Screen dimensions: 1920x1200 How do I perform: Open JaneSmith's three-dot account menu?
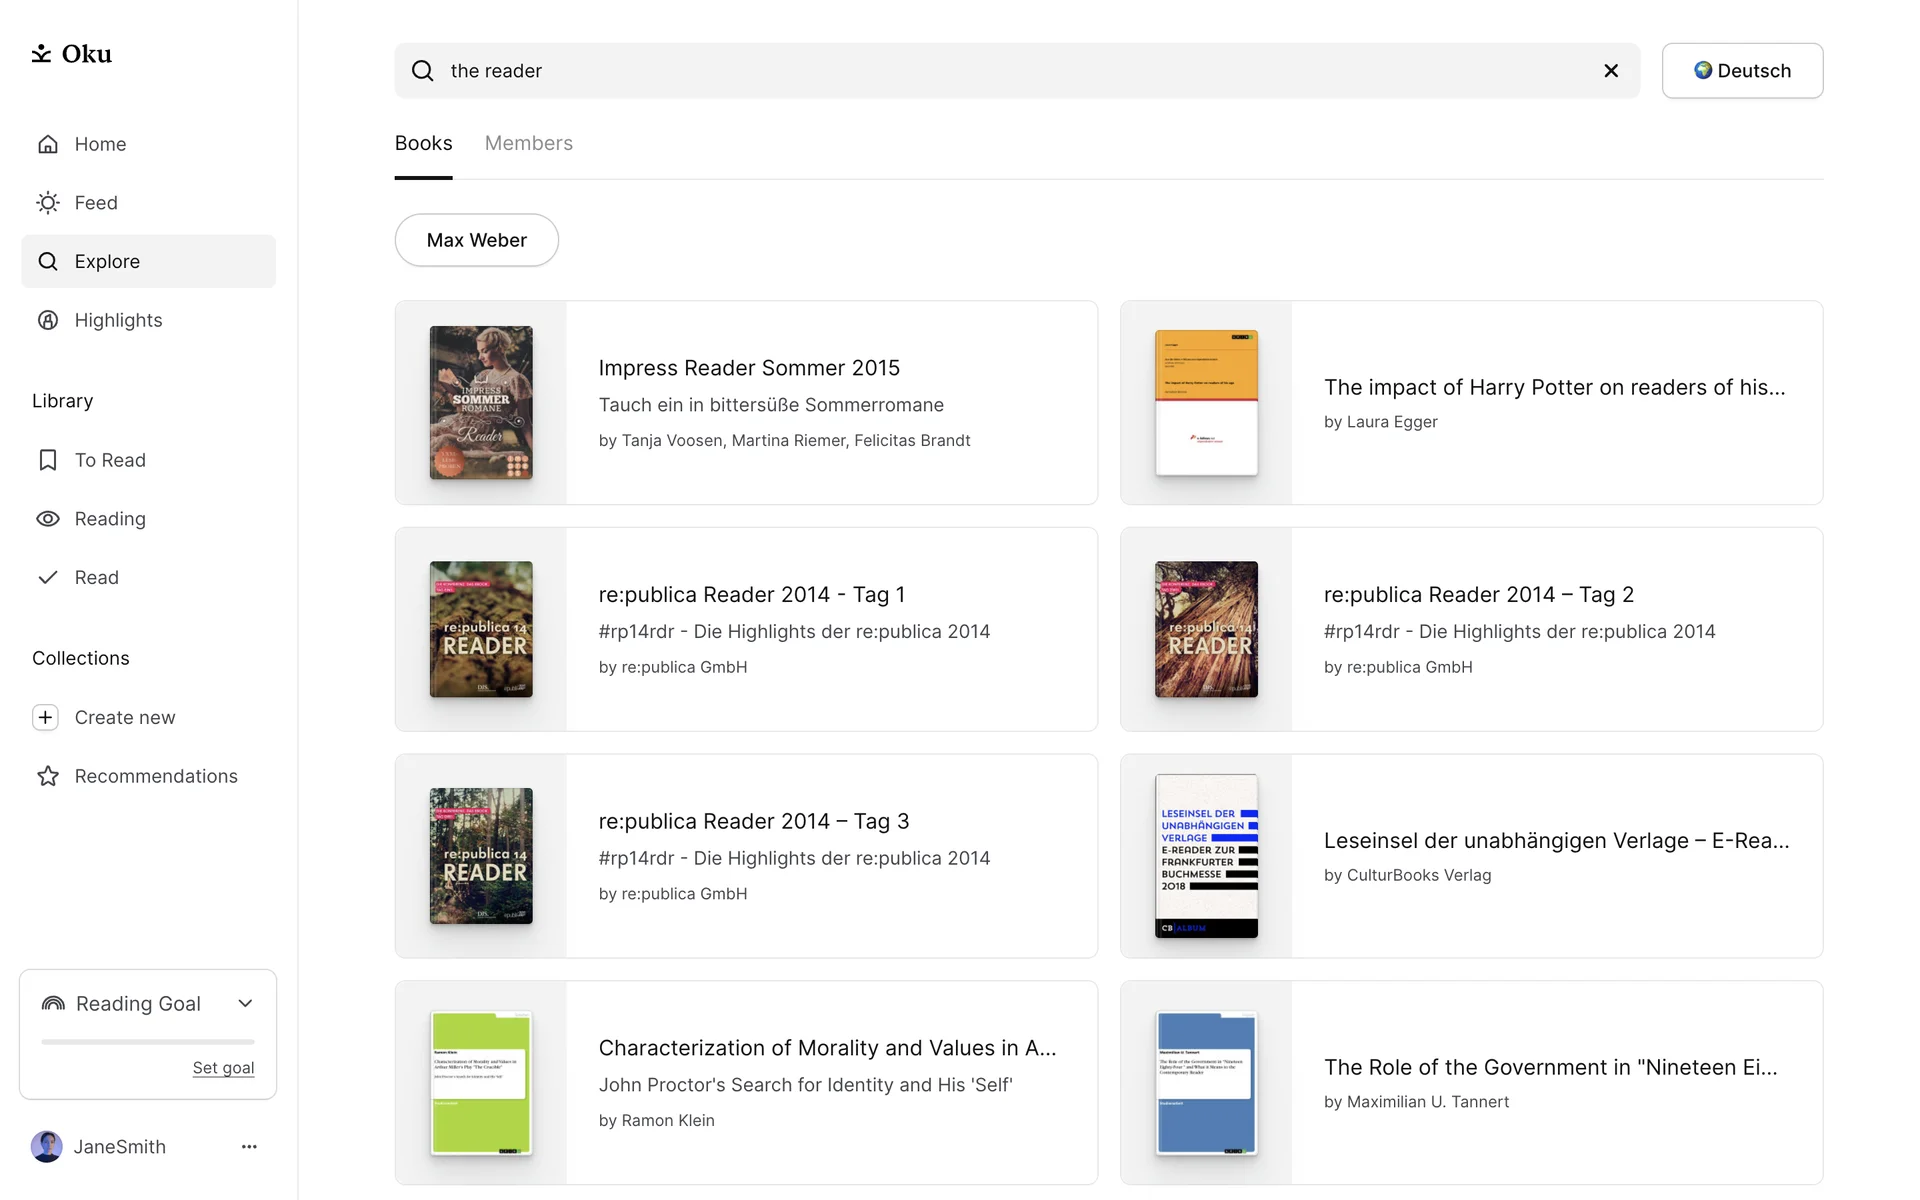(x=249, y=1147)
